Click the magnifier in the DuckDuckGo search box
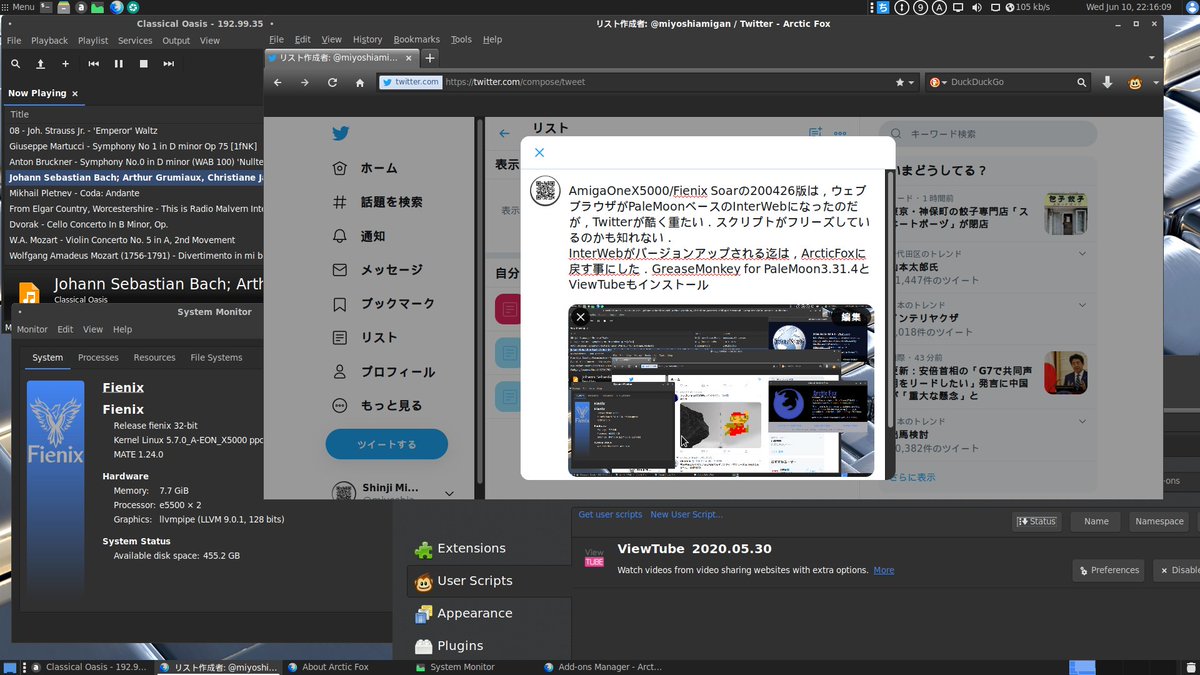This screenshot has height=675, width=1200. coord(1082,82)
